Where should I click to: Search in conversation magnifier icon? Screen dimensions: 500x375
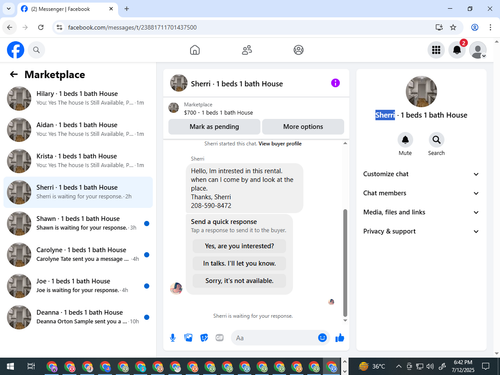coord(436,140)
